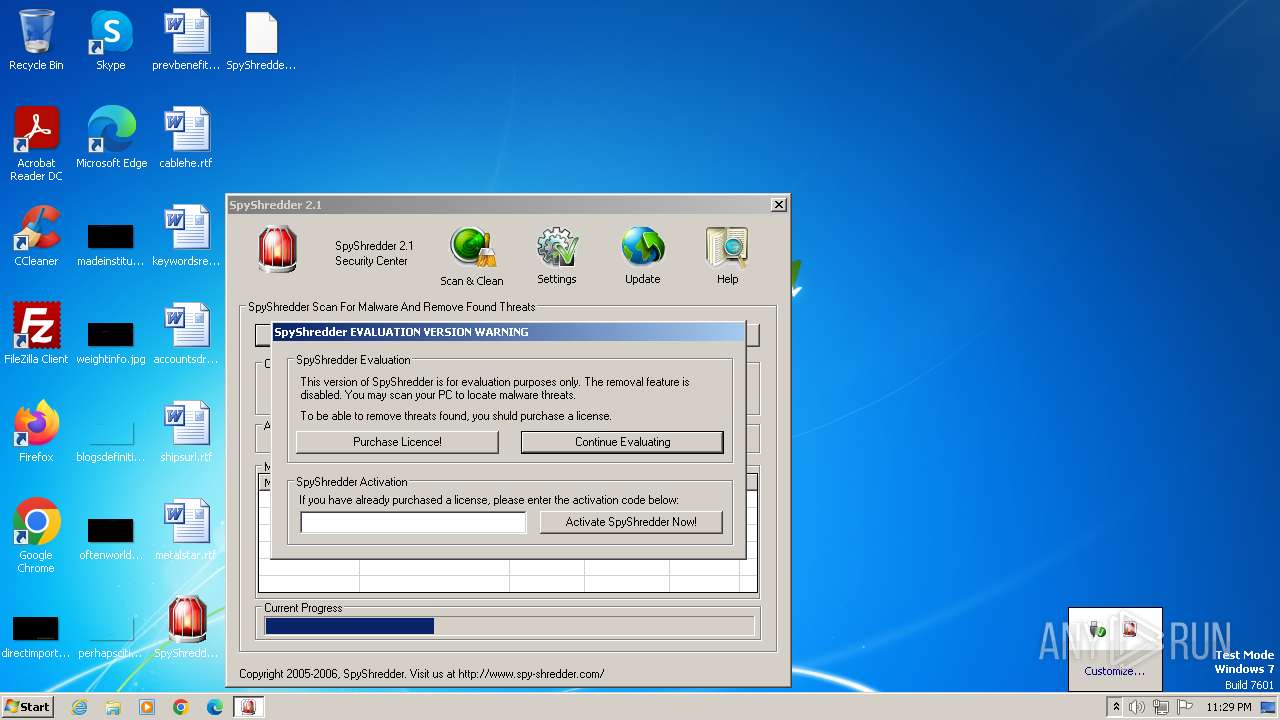1280x720 pixels.
Task: Open the Scan & Clean tool
Action: pos(473,257)
